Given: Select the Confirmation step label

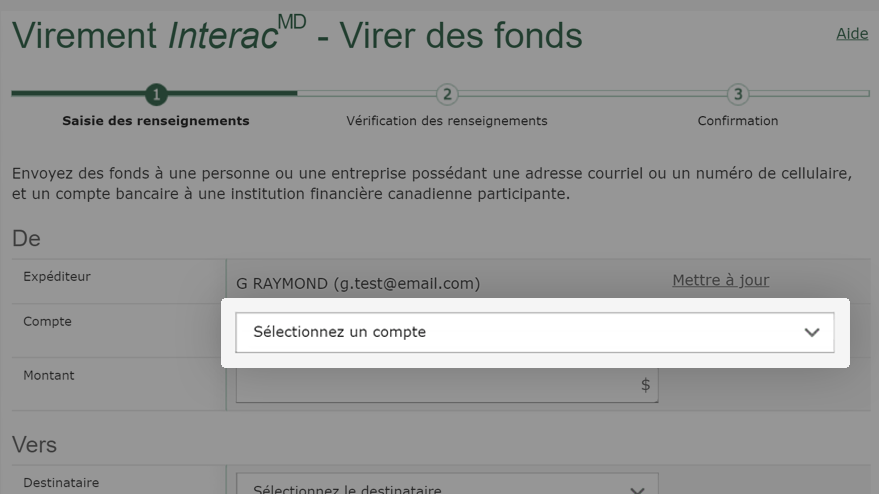Looking at the screenshot, I should click(x=738, y=121).
